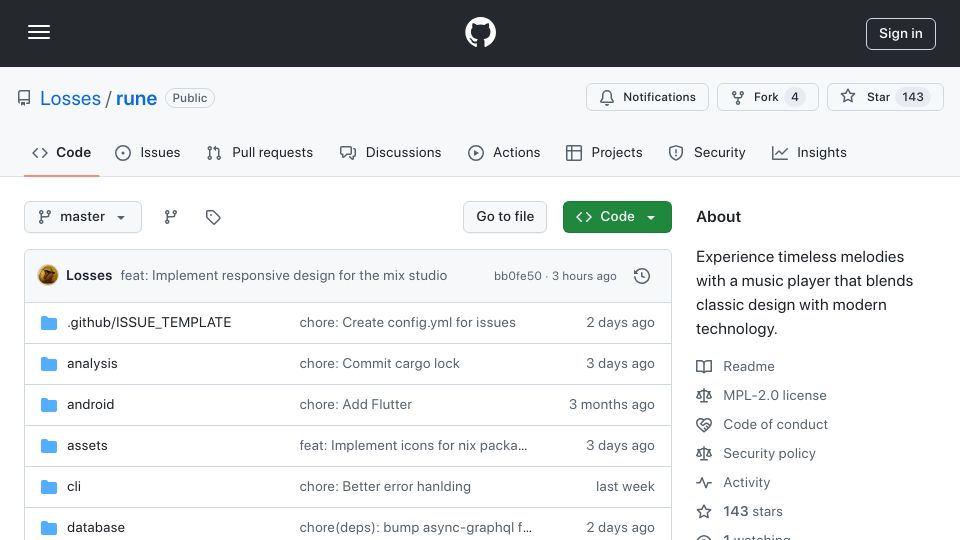Open 'Better error hanlding' commit message
The image size is (960, 540).
(x=384, y=487)
